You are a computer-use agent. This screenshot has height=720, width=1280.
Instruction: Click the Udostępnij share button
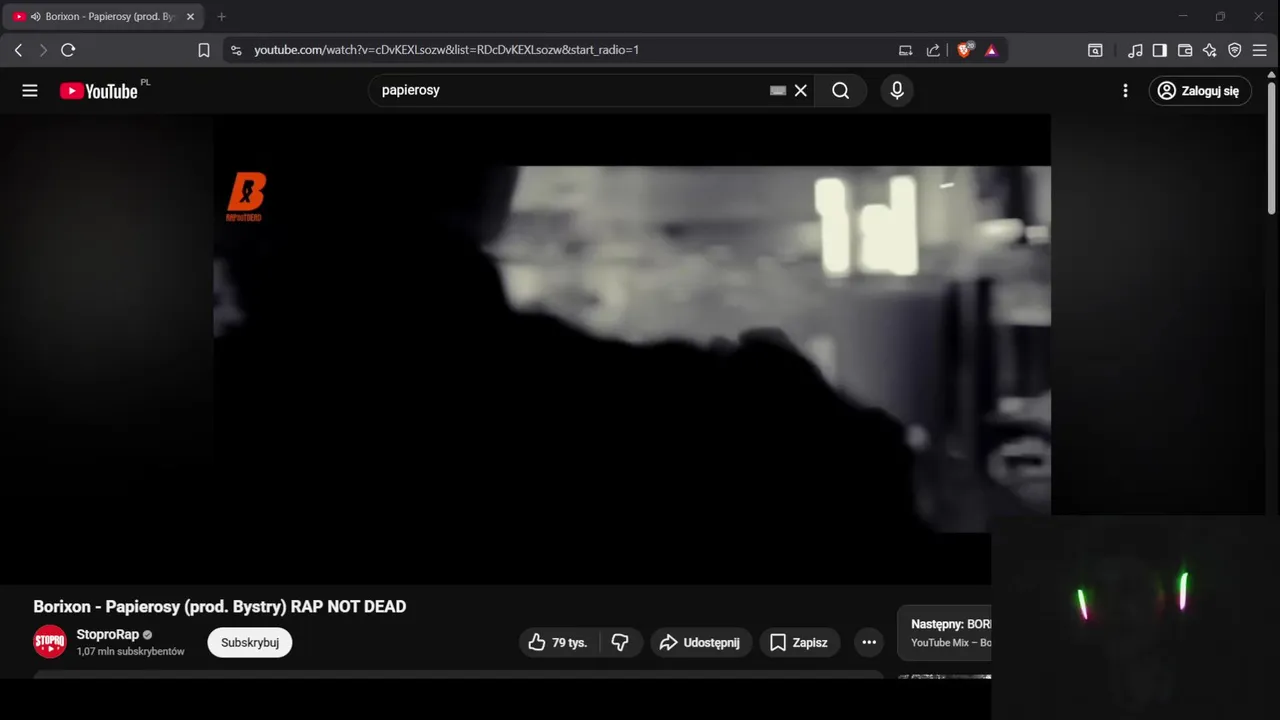pos(700,642)
